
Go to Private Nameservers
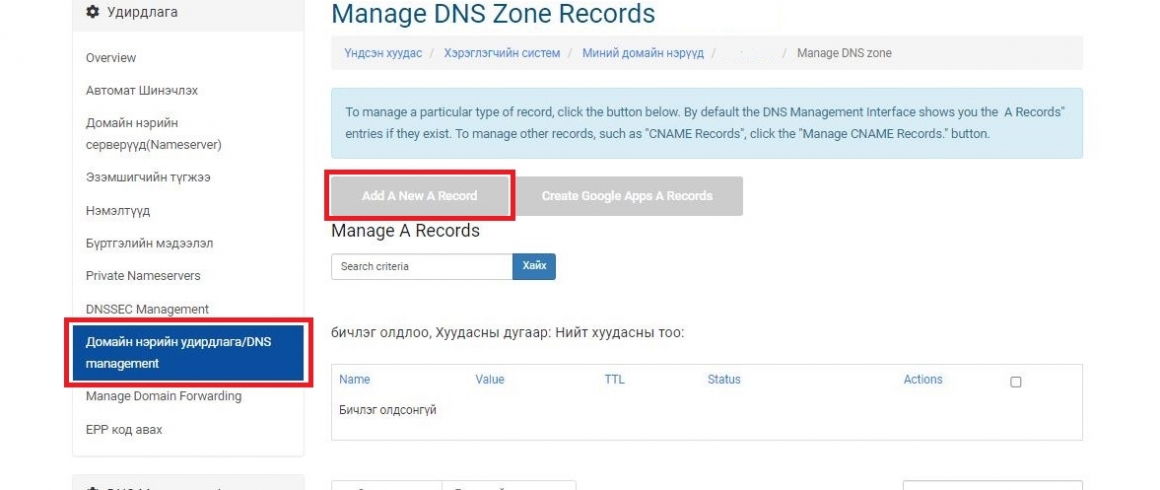click(143, 275)
